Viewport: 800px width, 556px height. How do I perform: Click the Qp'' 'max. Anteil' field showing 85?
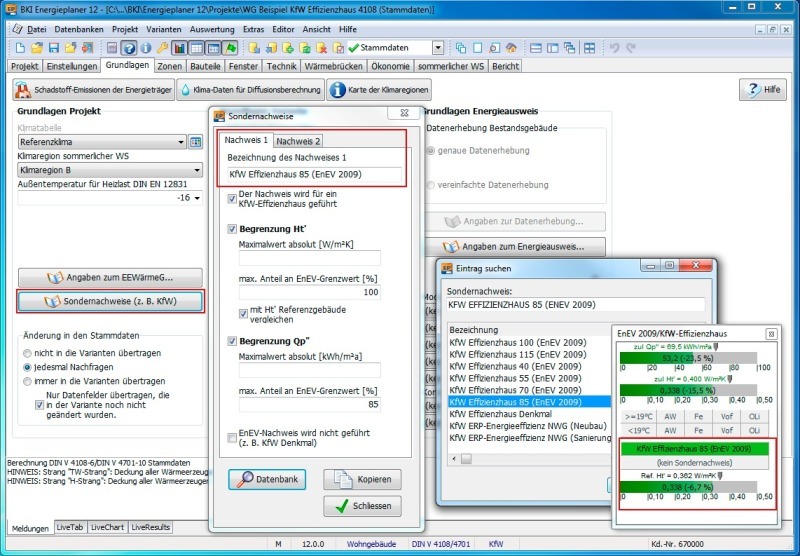click(x=310, y=405)
